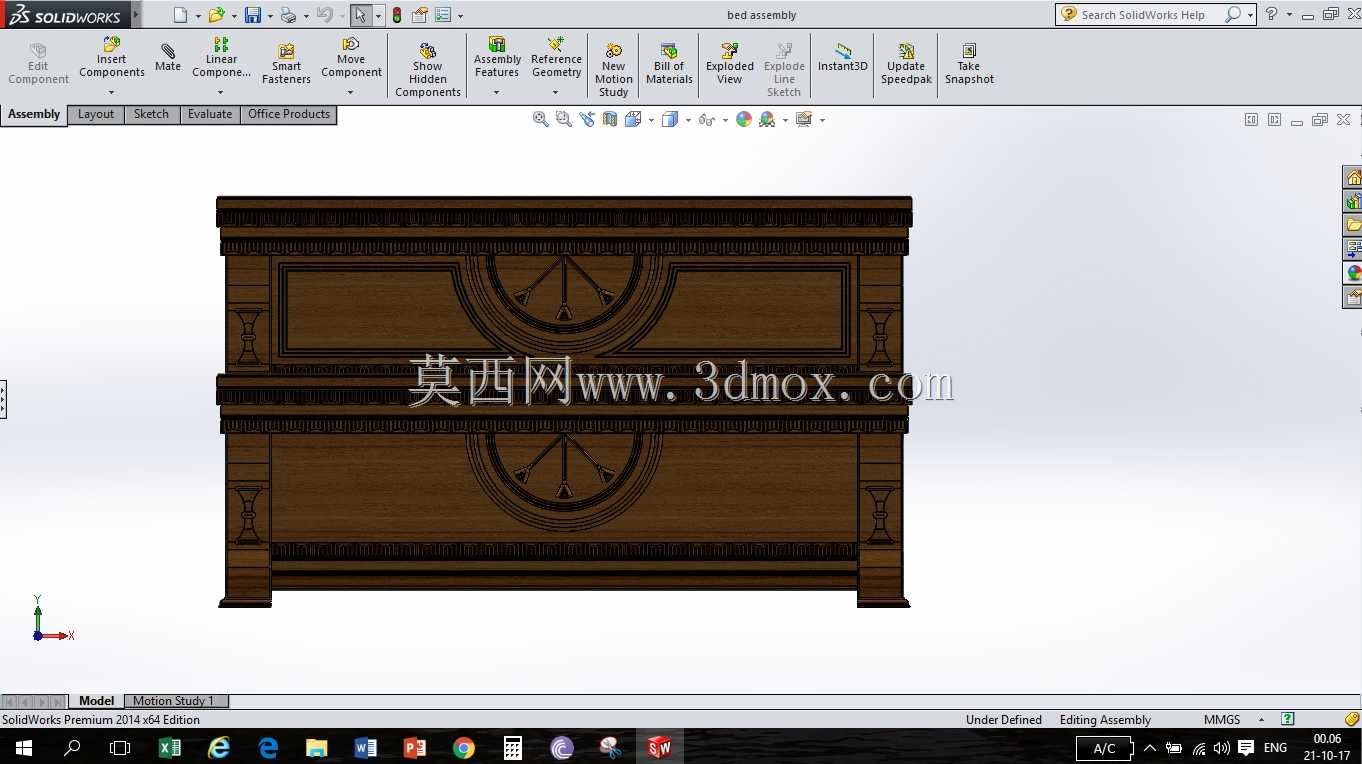
Task: Click Exploded View tool
Action: tap(730, 64)
